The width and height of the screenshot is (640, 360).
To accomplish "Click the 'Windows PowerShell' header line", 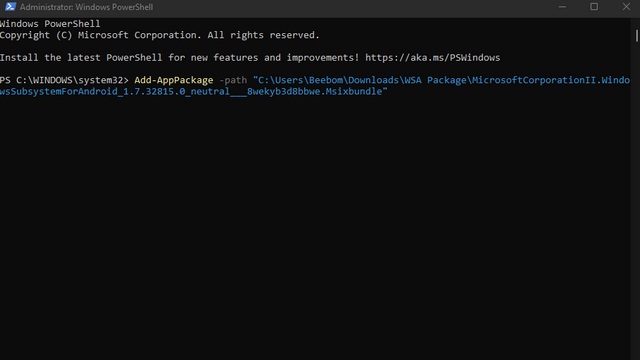I will (50, 24).
